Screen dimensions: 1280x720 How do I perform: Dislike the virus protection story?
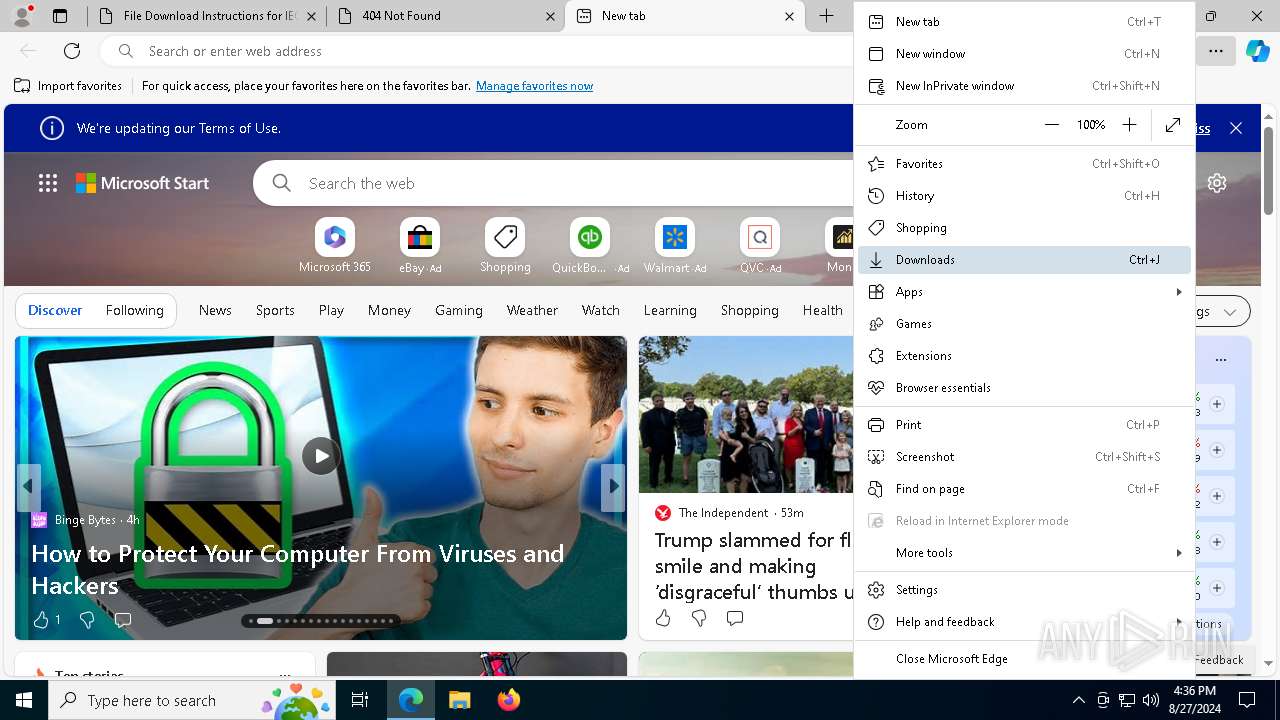click(87, 620)
